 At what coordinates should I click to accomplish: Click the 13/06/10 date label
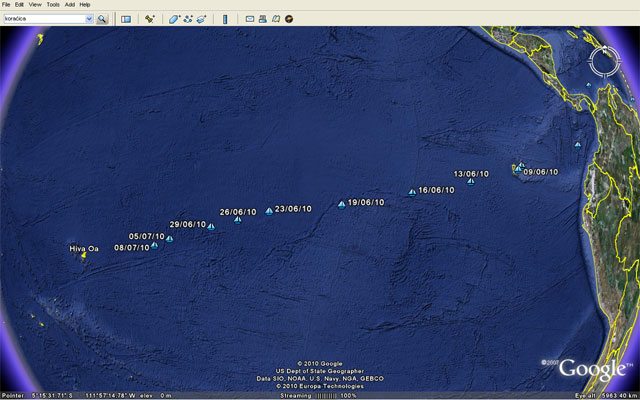pos(471,174)
